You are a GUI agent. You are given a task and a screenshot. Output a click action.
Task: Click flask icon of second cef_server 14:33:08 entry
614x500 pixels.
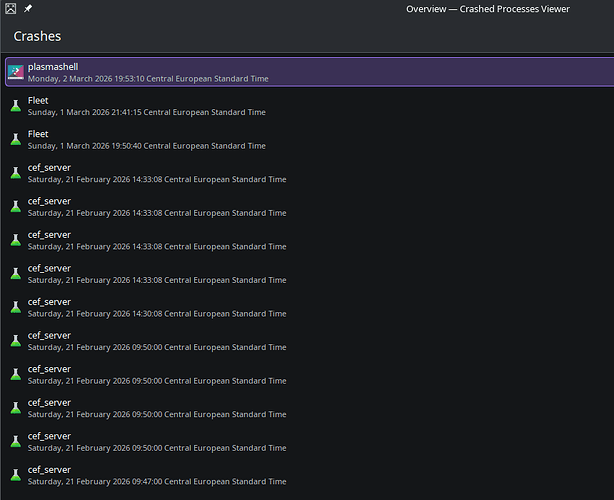[x=15, y=206]
